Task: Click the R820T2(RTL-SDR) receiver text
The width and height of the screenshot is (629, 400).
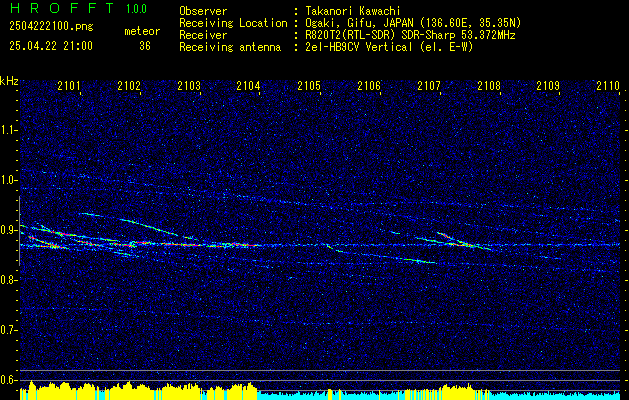Action: (x=410, y=35)
